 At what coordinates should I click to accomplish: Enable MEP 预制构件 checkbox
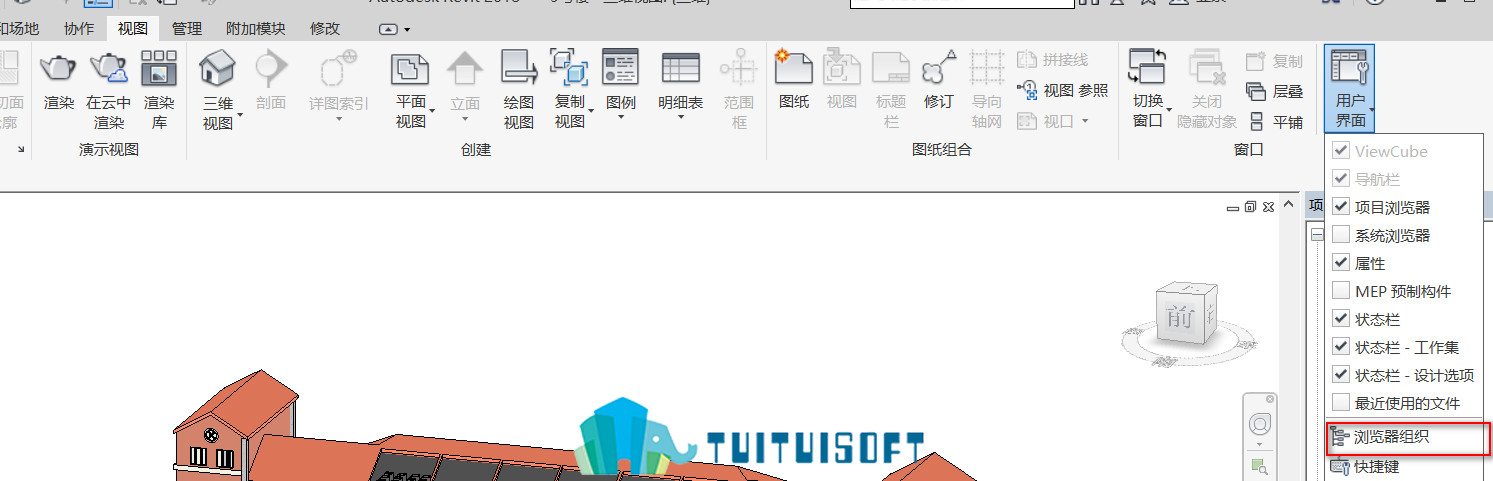1342,291
